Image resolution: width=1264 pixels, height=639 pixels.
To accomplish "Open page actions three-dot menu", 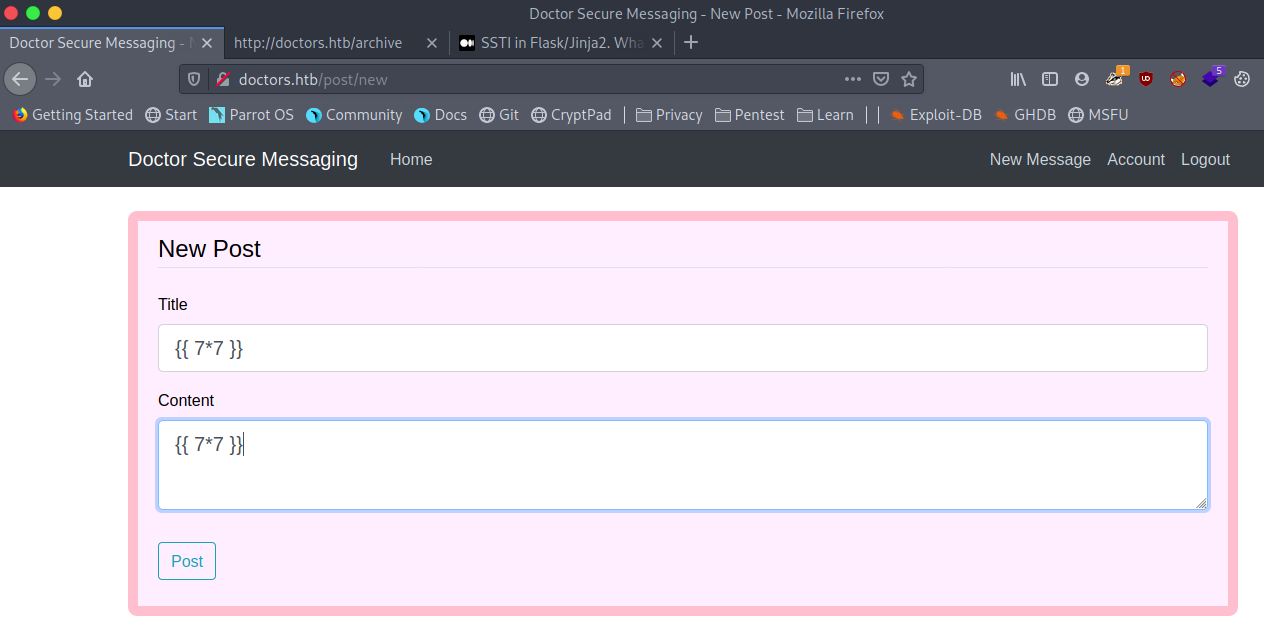I will coord(852,79).
